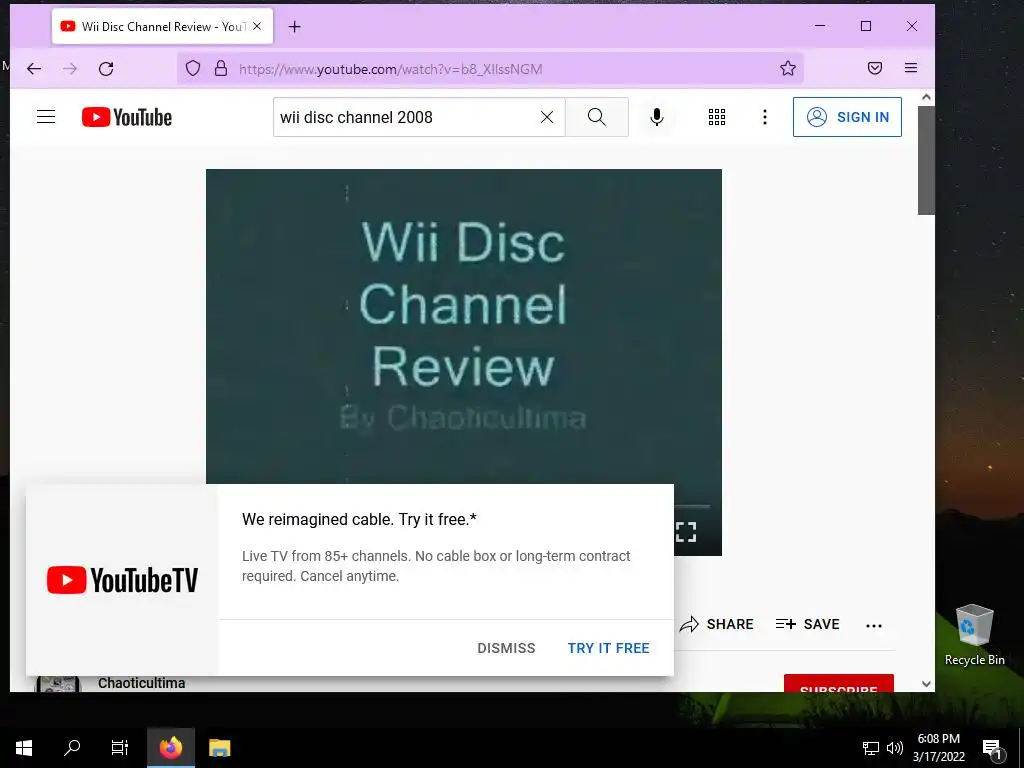Select the Recycle Bin desktop icon
The width and height of the screenshot is (1024, 768).
974,635
